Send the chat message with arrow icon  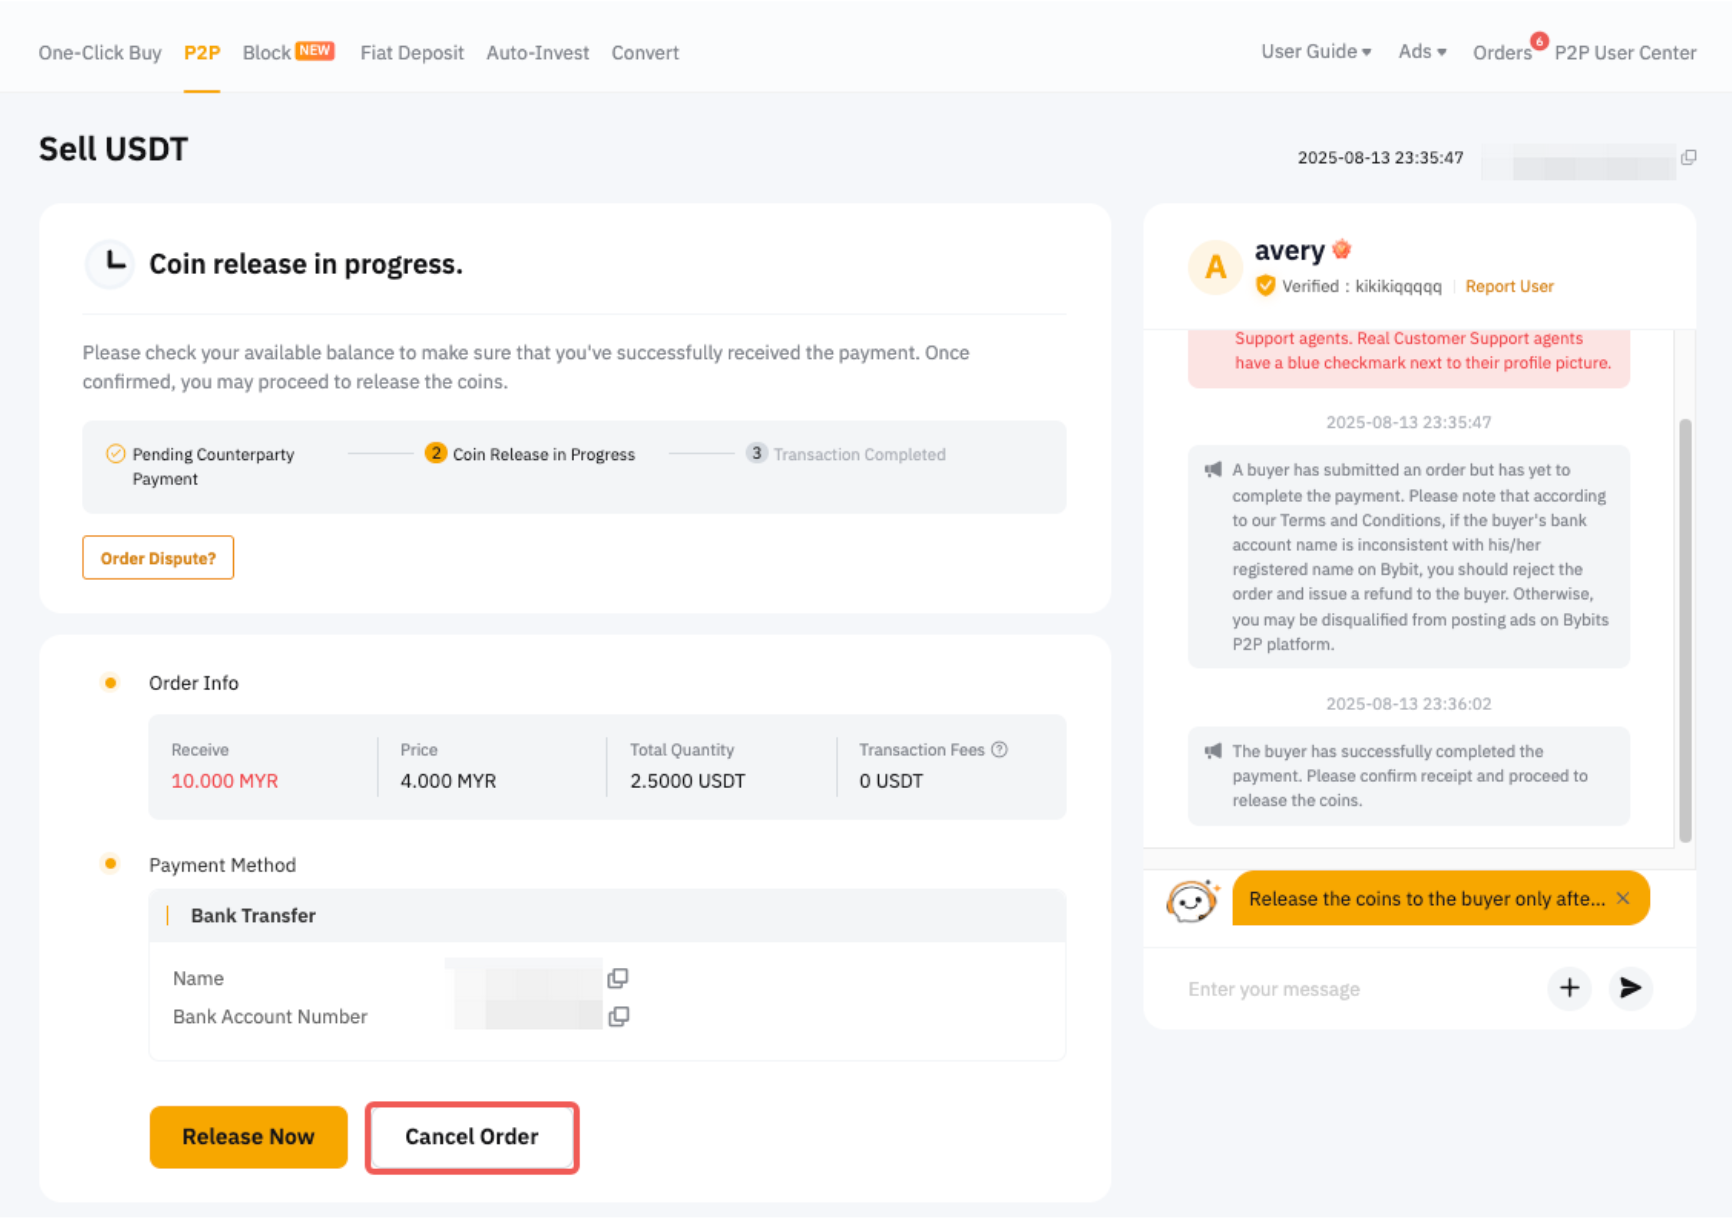coord(1630,988)
